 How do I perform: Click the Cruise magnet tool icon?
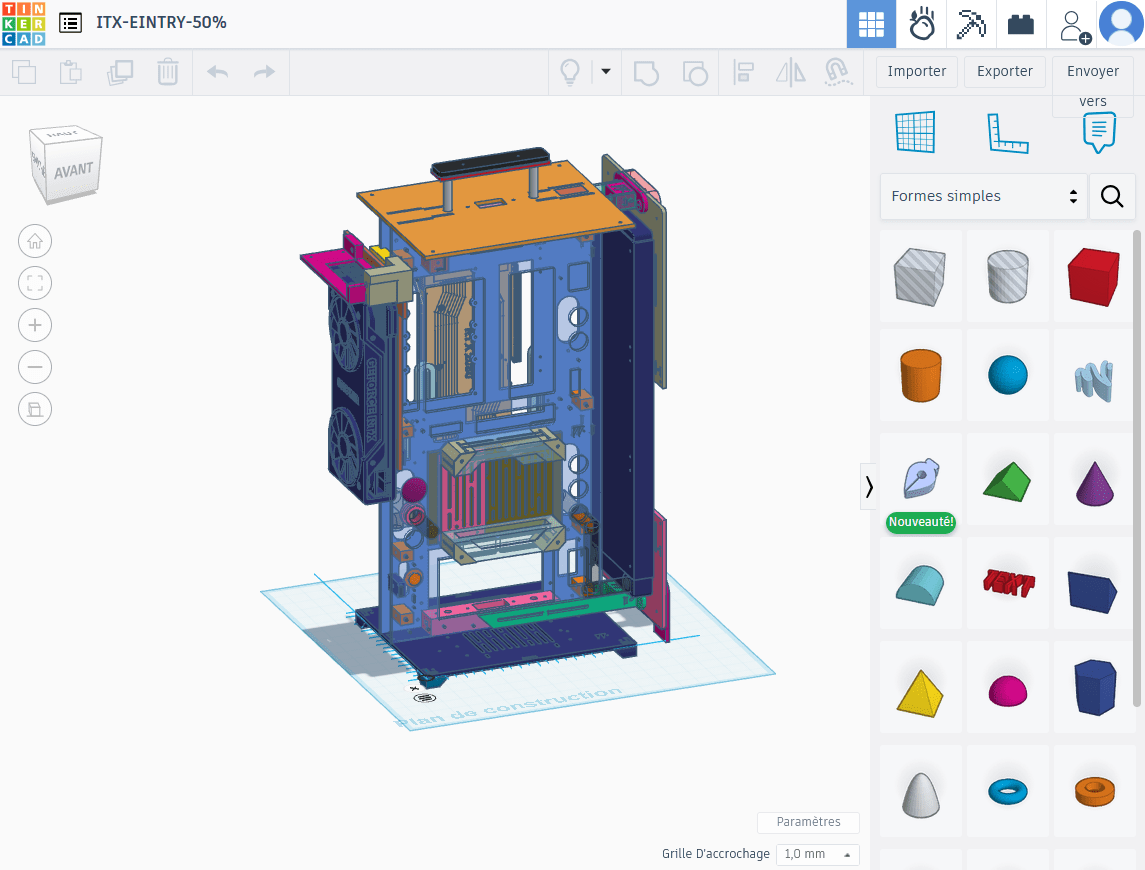(838, 72)
